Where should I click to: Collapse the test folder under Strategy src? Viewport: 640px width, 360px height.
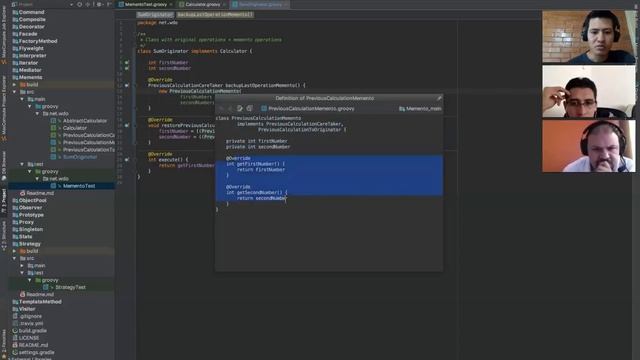(22, 273)
